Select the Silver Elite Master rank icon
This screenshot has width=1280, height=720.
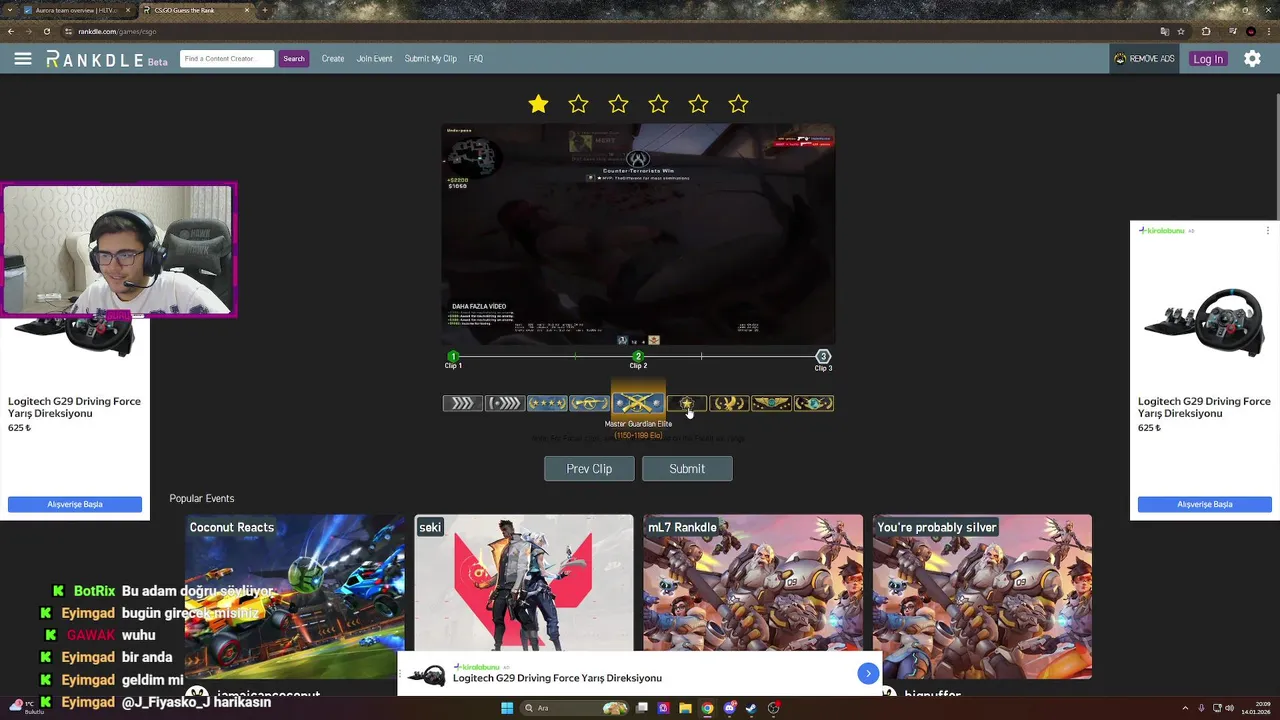pyautogui.click(x=504, y=404)
